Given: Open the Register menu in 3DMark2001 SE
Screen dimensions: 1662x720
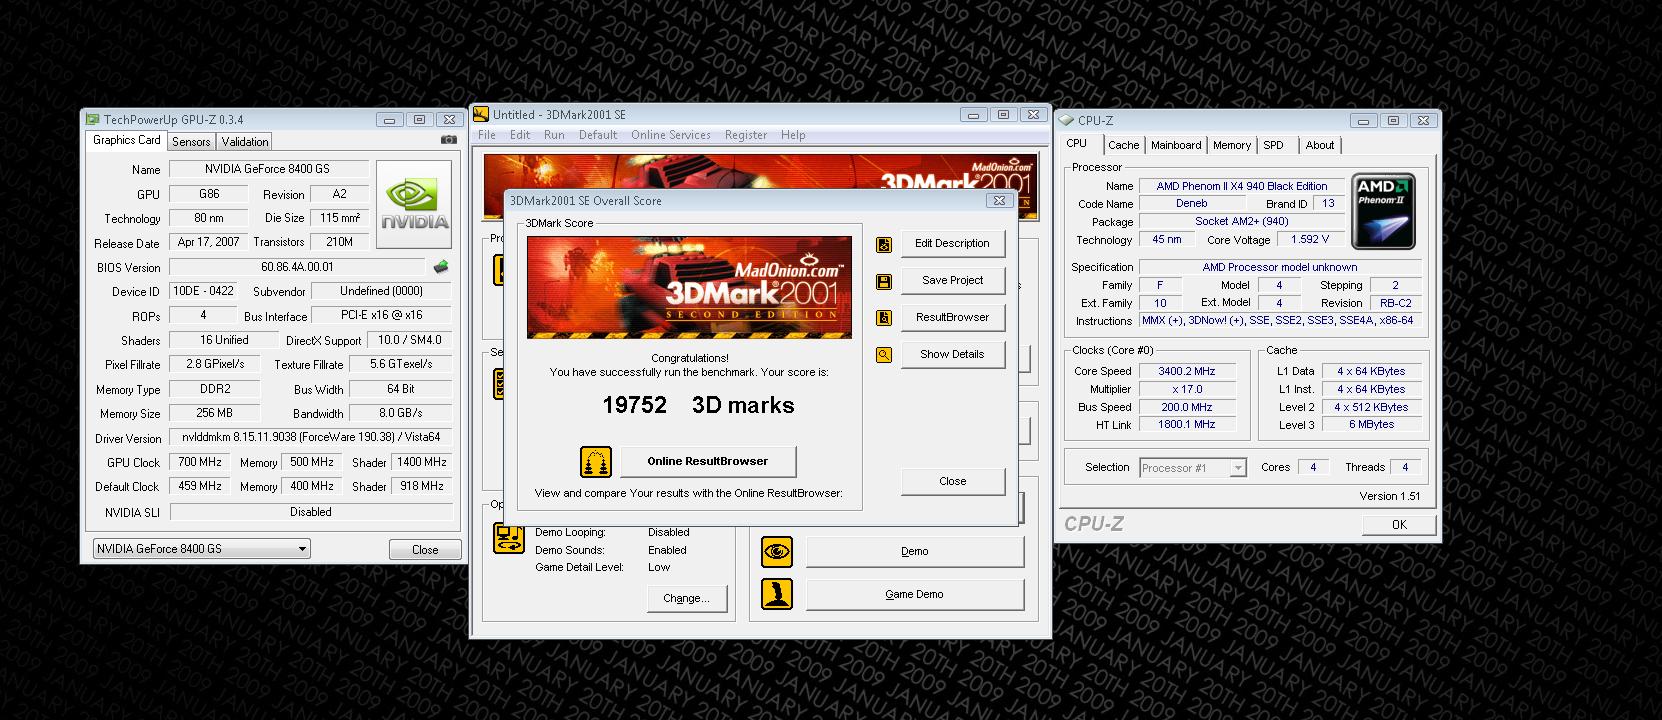Looking at the screenshot, I should click(746, 135).
